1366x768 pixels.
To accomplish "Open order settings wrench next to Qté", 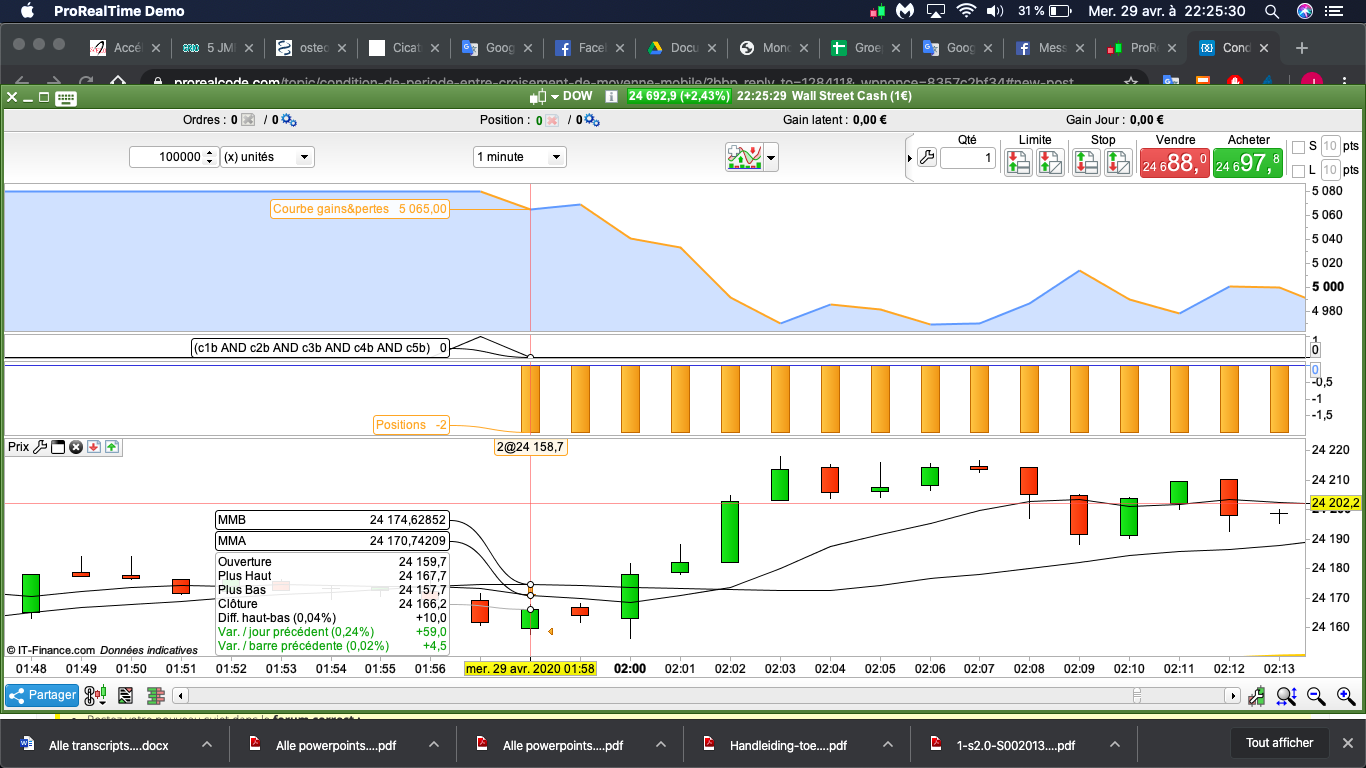I will coord(927,158).
